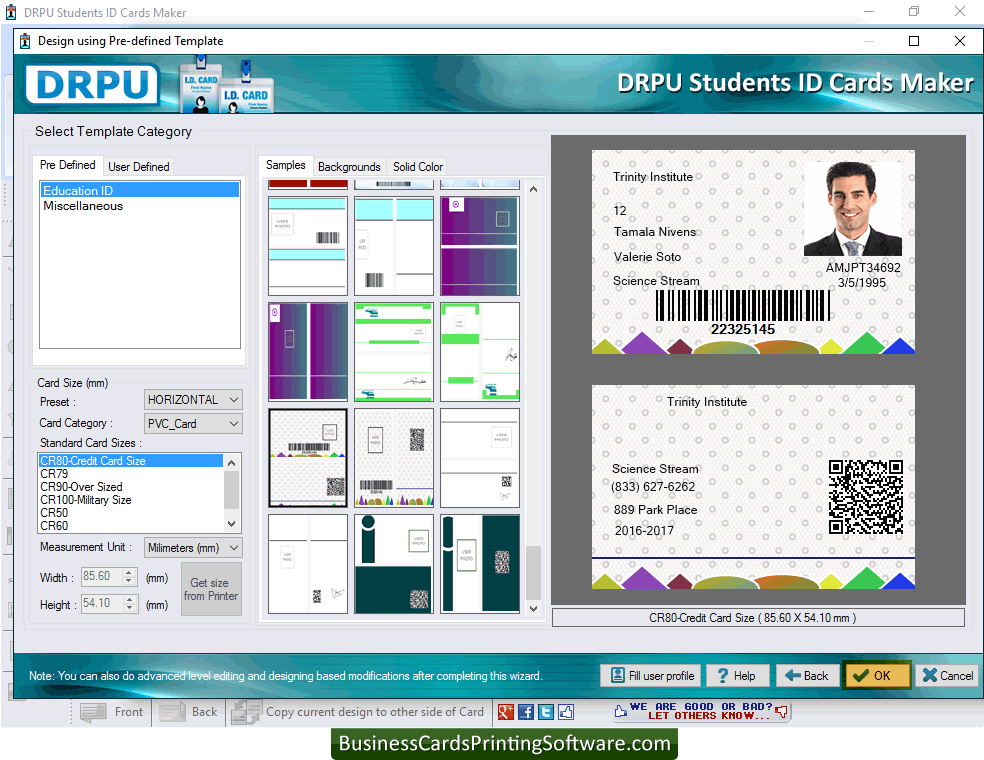
Task: Select CR100-Military Size card size
Action: click(x=131, y=500)
